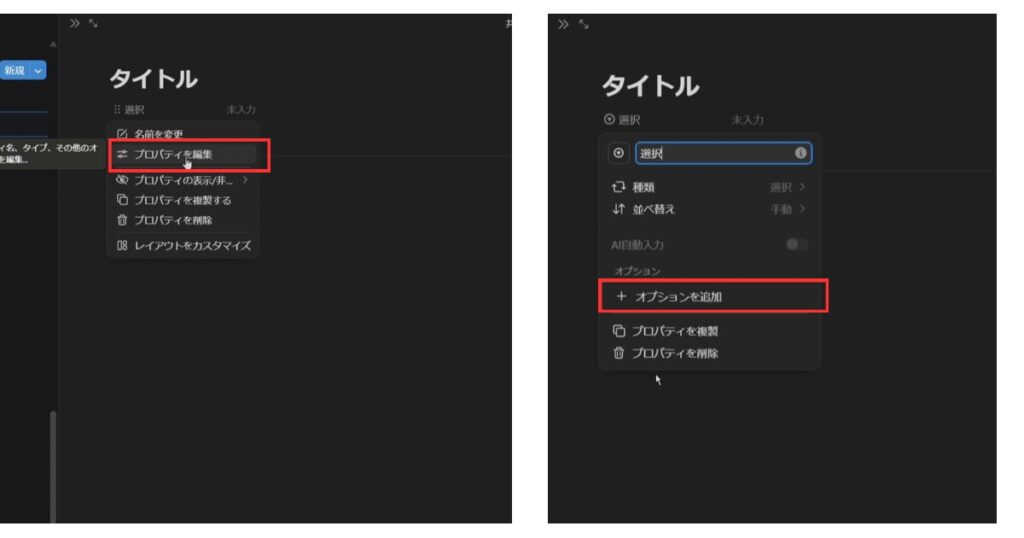Click the double-chevron icon in left panel
This screenshot has width=1024, height=538.
click(75, 23)
